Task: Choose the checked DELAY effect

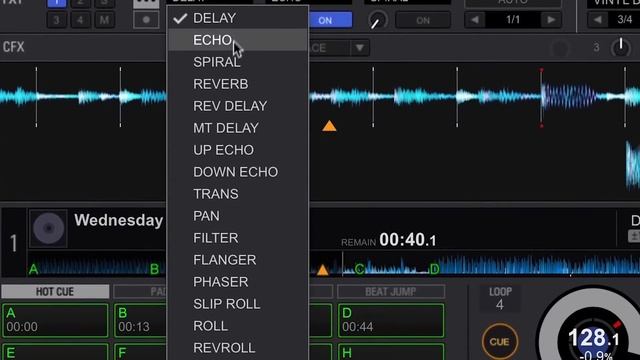Action: point(238,18)
